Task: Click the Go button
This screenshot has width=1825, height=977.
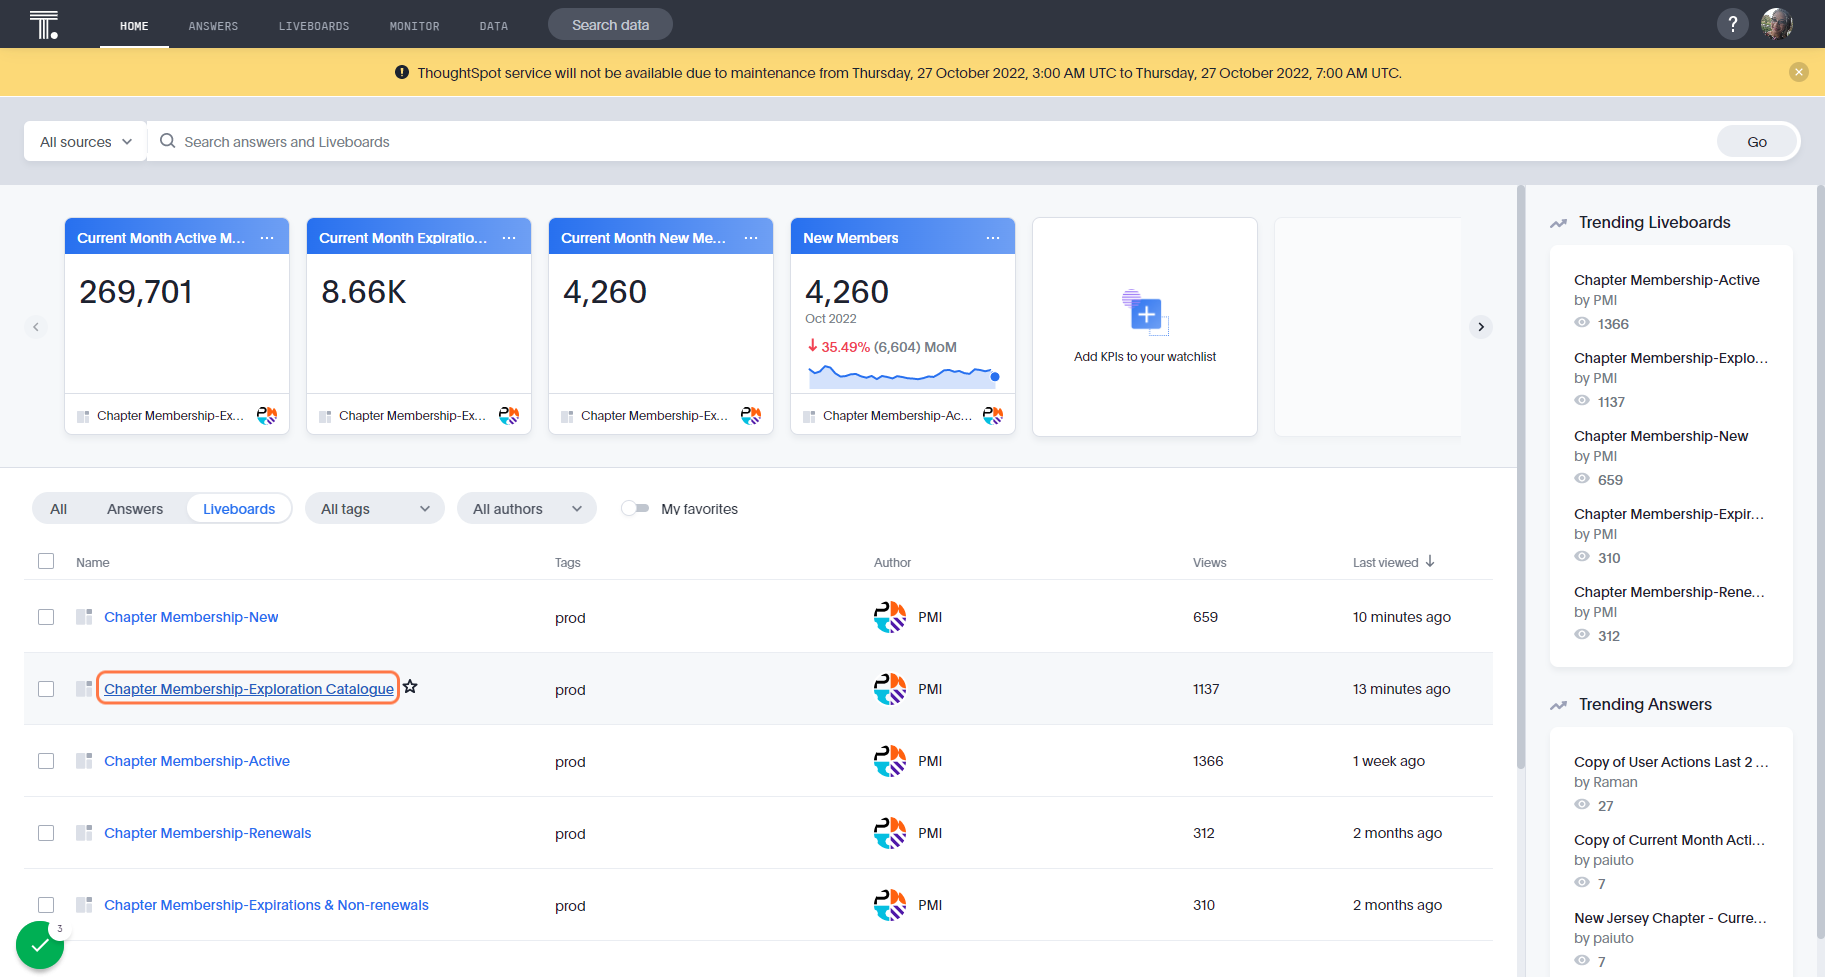Action: click(x=1757, y=142)
